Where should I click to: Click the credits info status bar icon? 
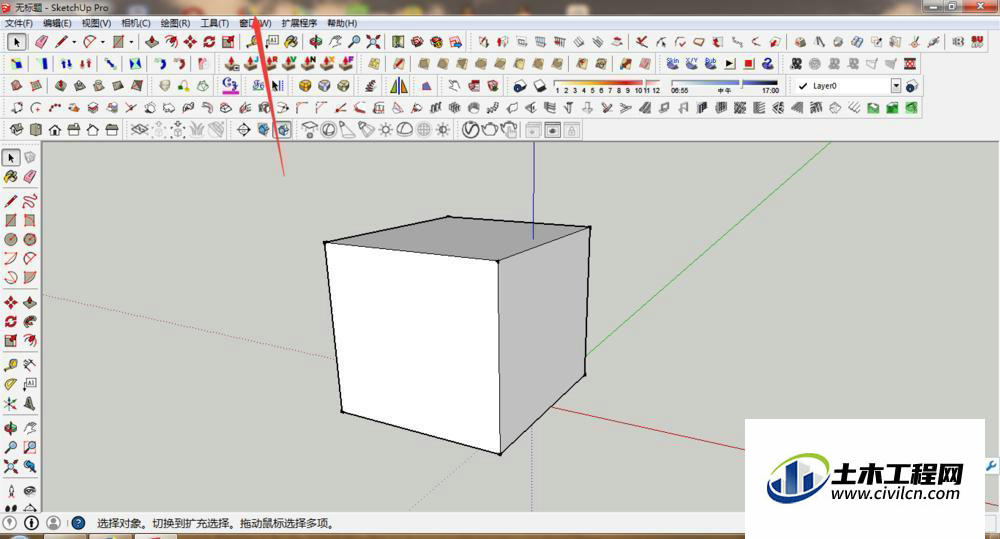(x=31, y=523)
